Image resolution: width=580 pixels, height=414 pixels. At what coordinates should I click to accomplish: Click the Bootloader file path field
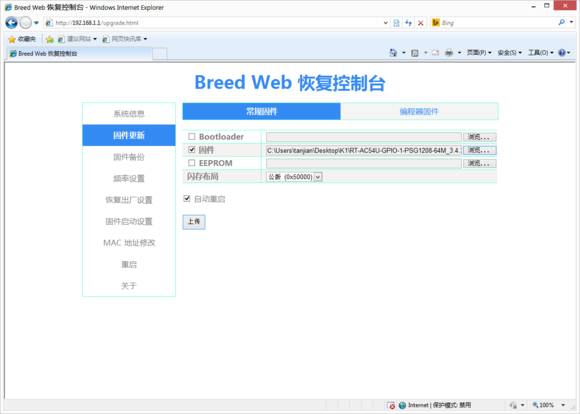tap(364, 137)
